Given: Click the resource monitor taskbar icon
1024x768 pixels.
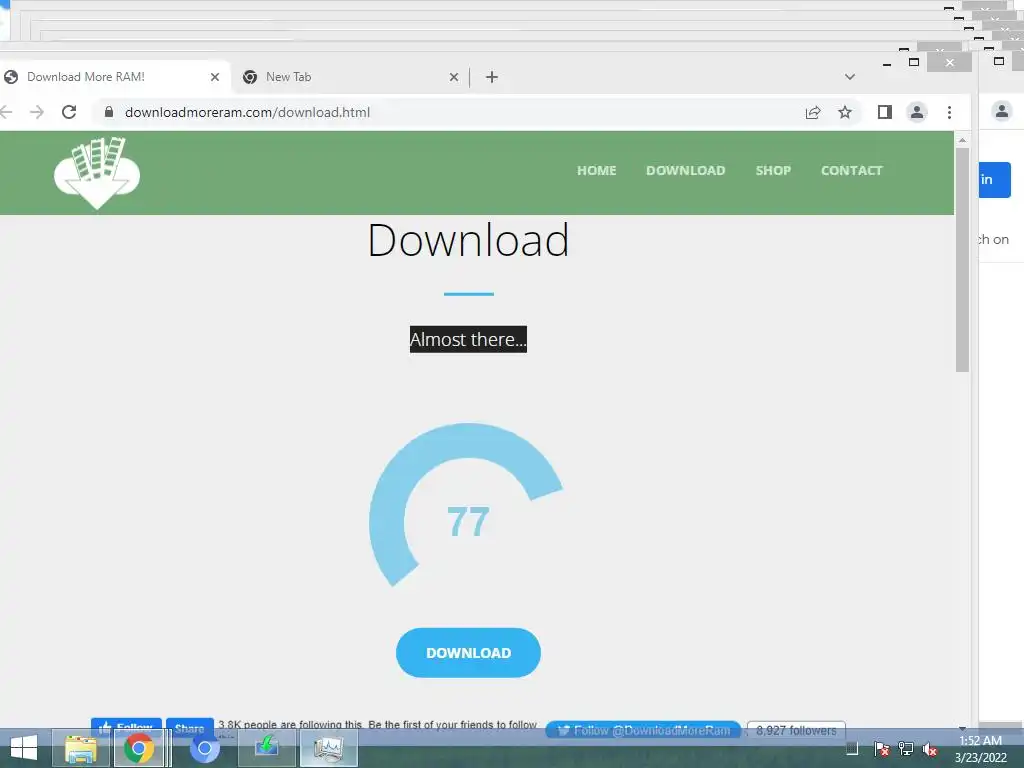Looking at the screenshot, I should (x=328, y=748).
